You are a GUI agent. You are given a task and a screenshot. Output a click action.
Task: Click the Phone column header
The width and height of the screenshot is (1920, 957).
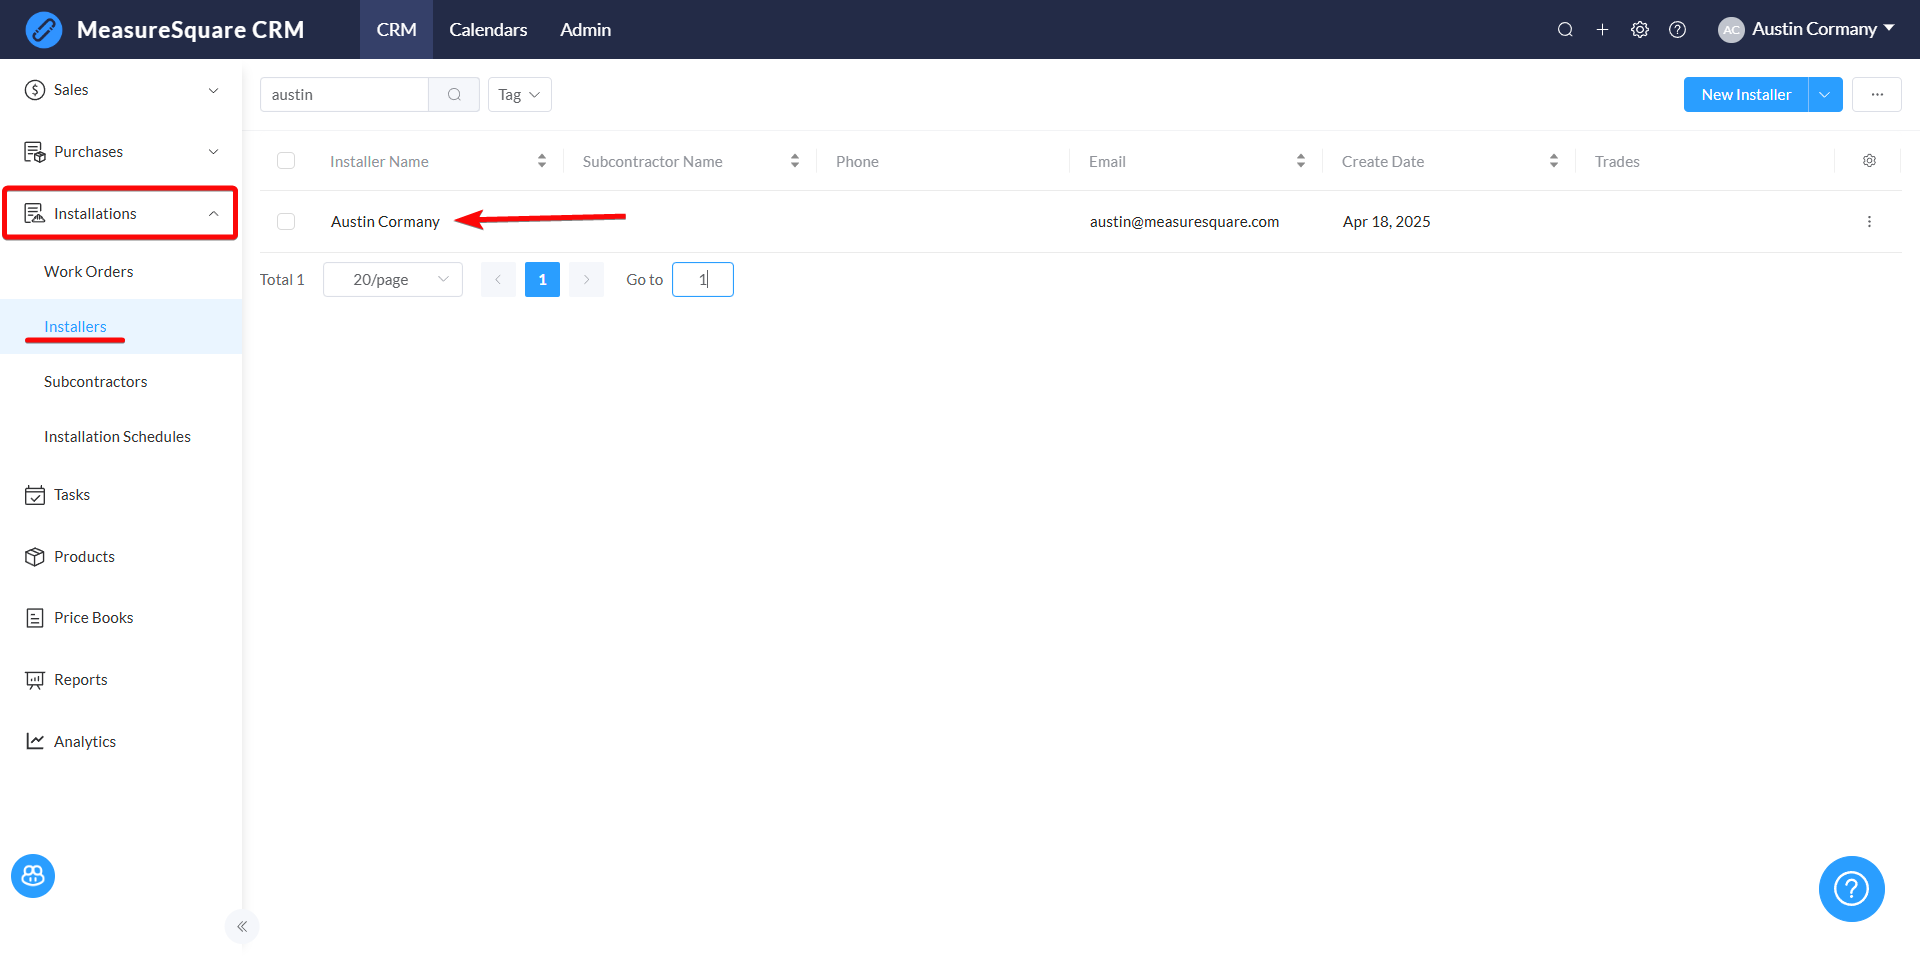pyautogui.click(x=857, y=162)
